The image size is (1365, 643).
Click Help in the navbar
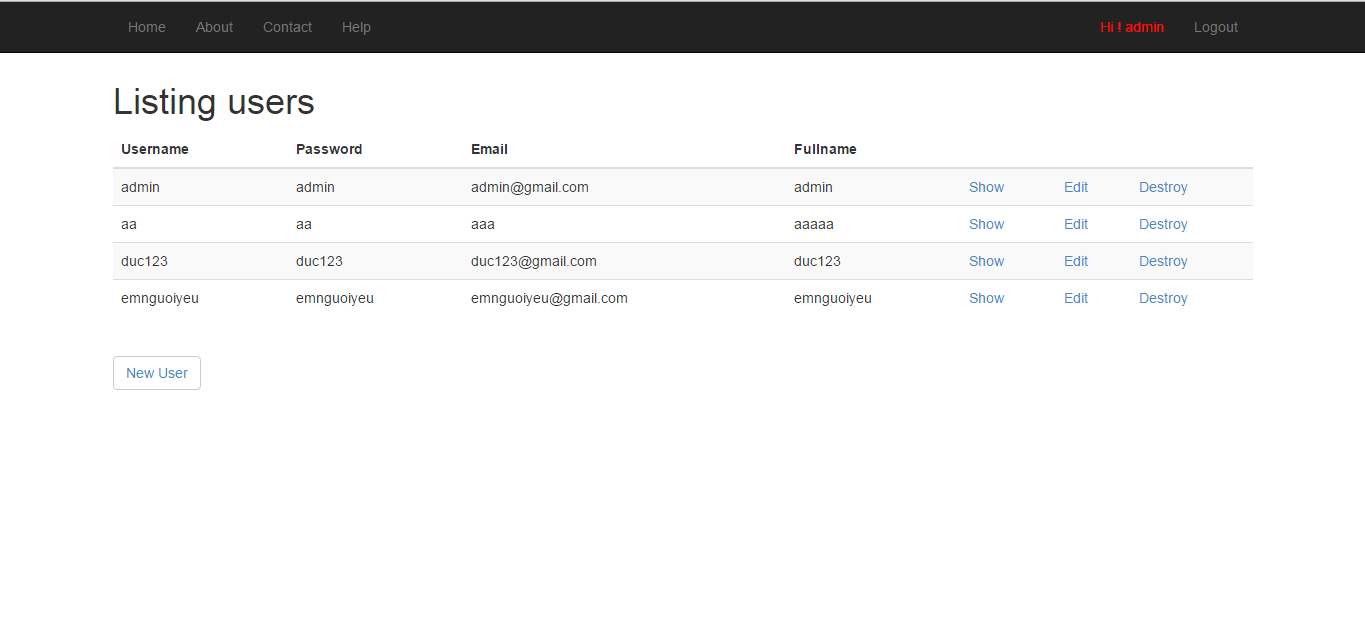point(356,27)
